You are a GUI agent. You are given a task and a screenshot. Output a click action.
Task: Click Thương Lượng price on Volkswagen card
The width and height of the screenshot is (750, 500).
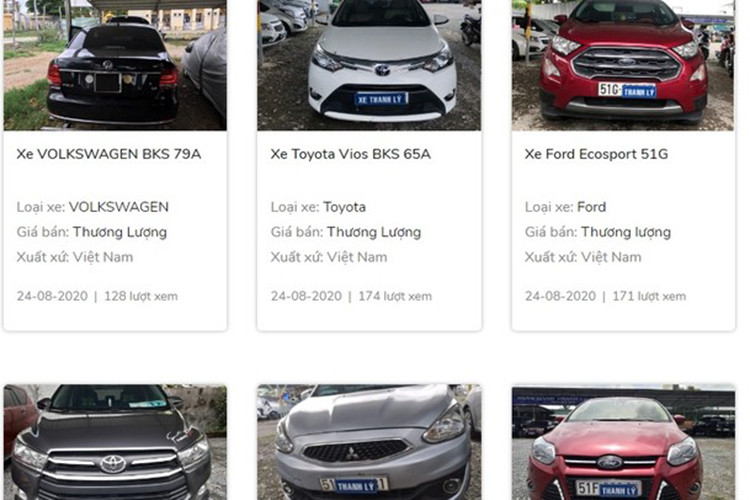tap(120, 233)
